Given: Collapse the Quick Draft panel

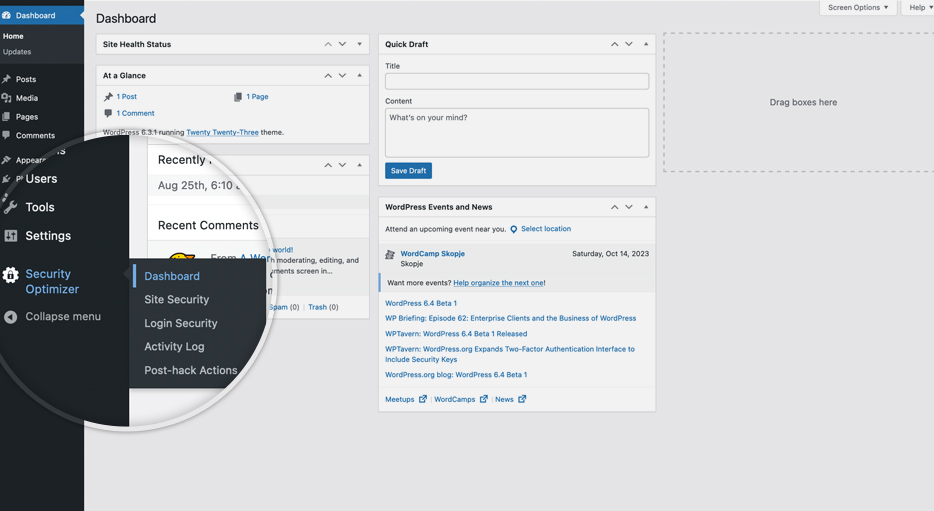Looking at the screenshot, I should tap(646, 44).
